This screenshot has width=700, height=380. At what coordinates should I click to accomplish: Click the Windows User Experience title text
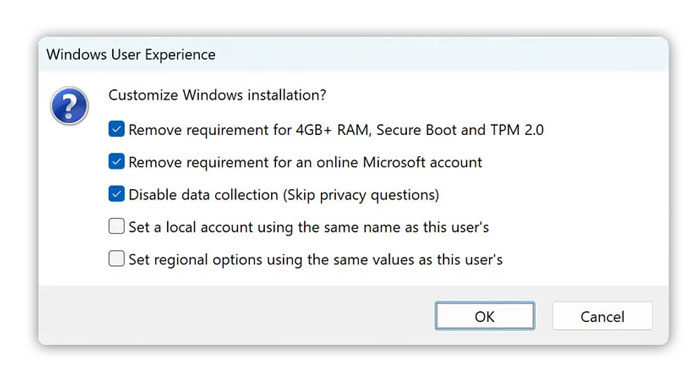click(x=131, y=54)
